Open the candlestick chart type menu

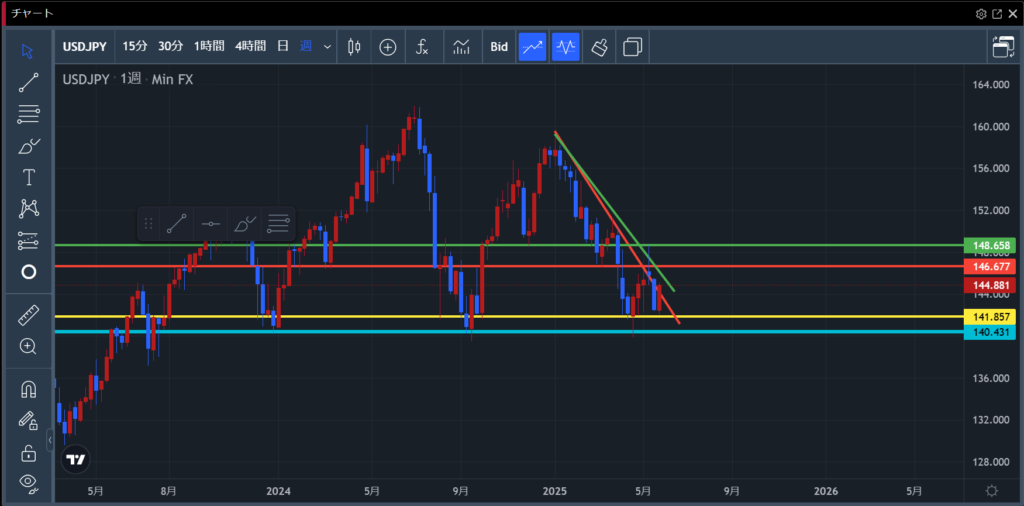[x=355, y=46]
